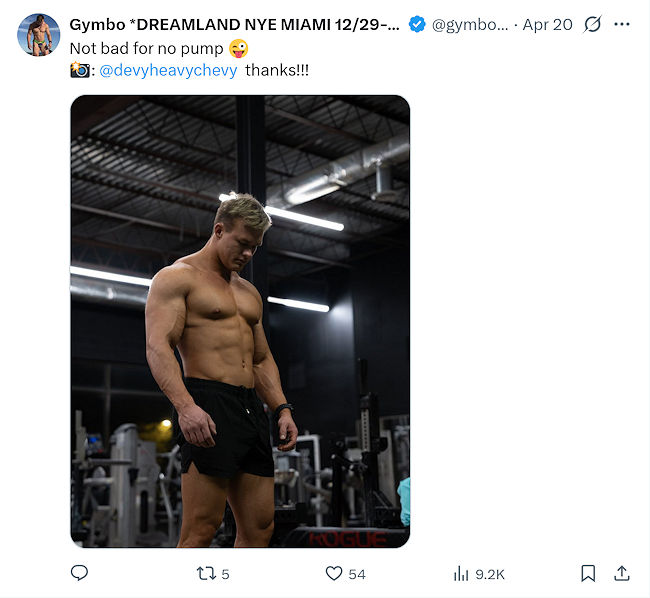The height and width of the screenshot is (598, 650).
Task: Visit the @devyheavychevy mention
Action: [168, 70]
